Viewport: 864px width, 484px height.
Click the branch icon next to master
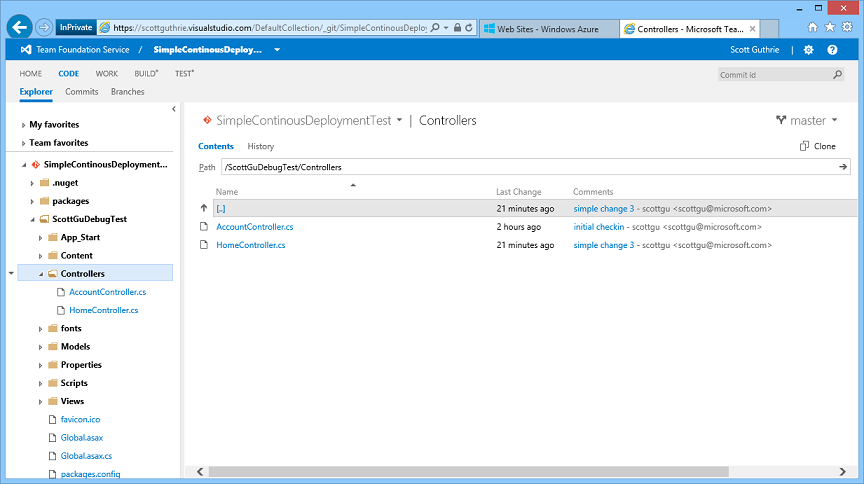(x=781, y=120)
